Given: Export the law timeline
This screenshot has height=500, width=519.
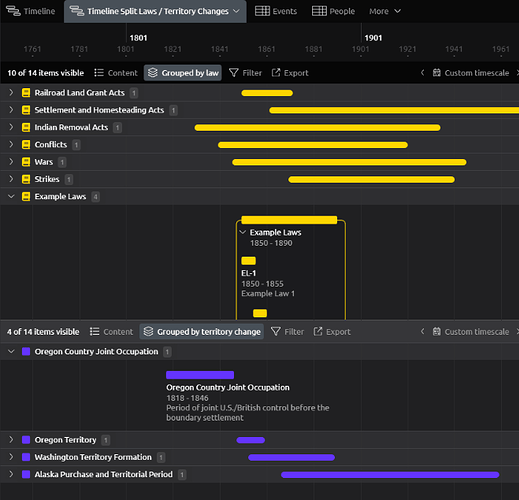Looking at the screenshot, I should (290, 73).
